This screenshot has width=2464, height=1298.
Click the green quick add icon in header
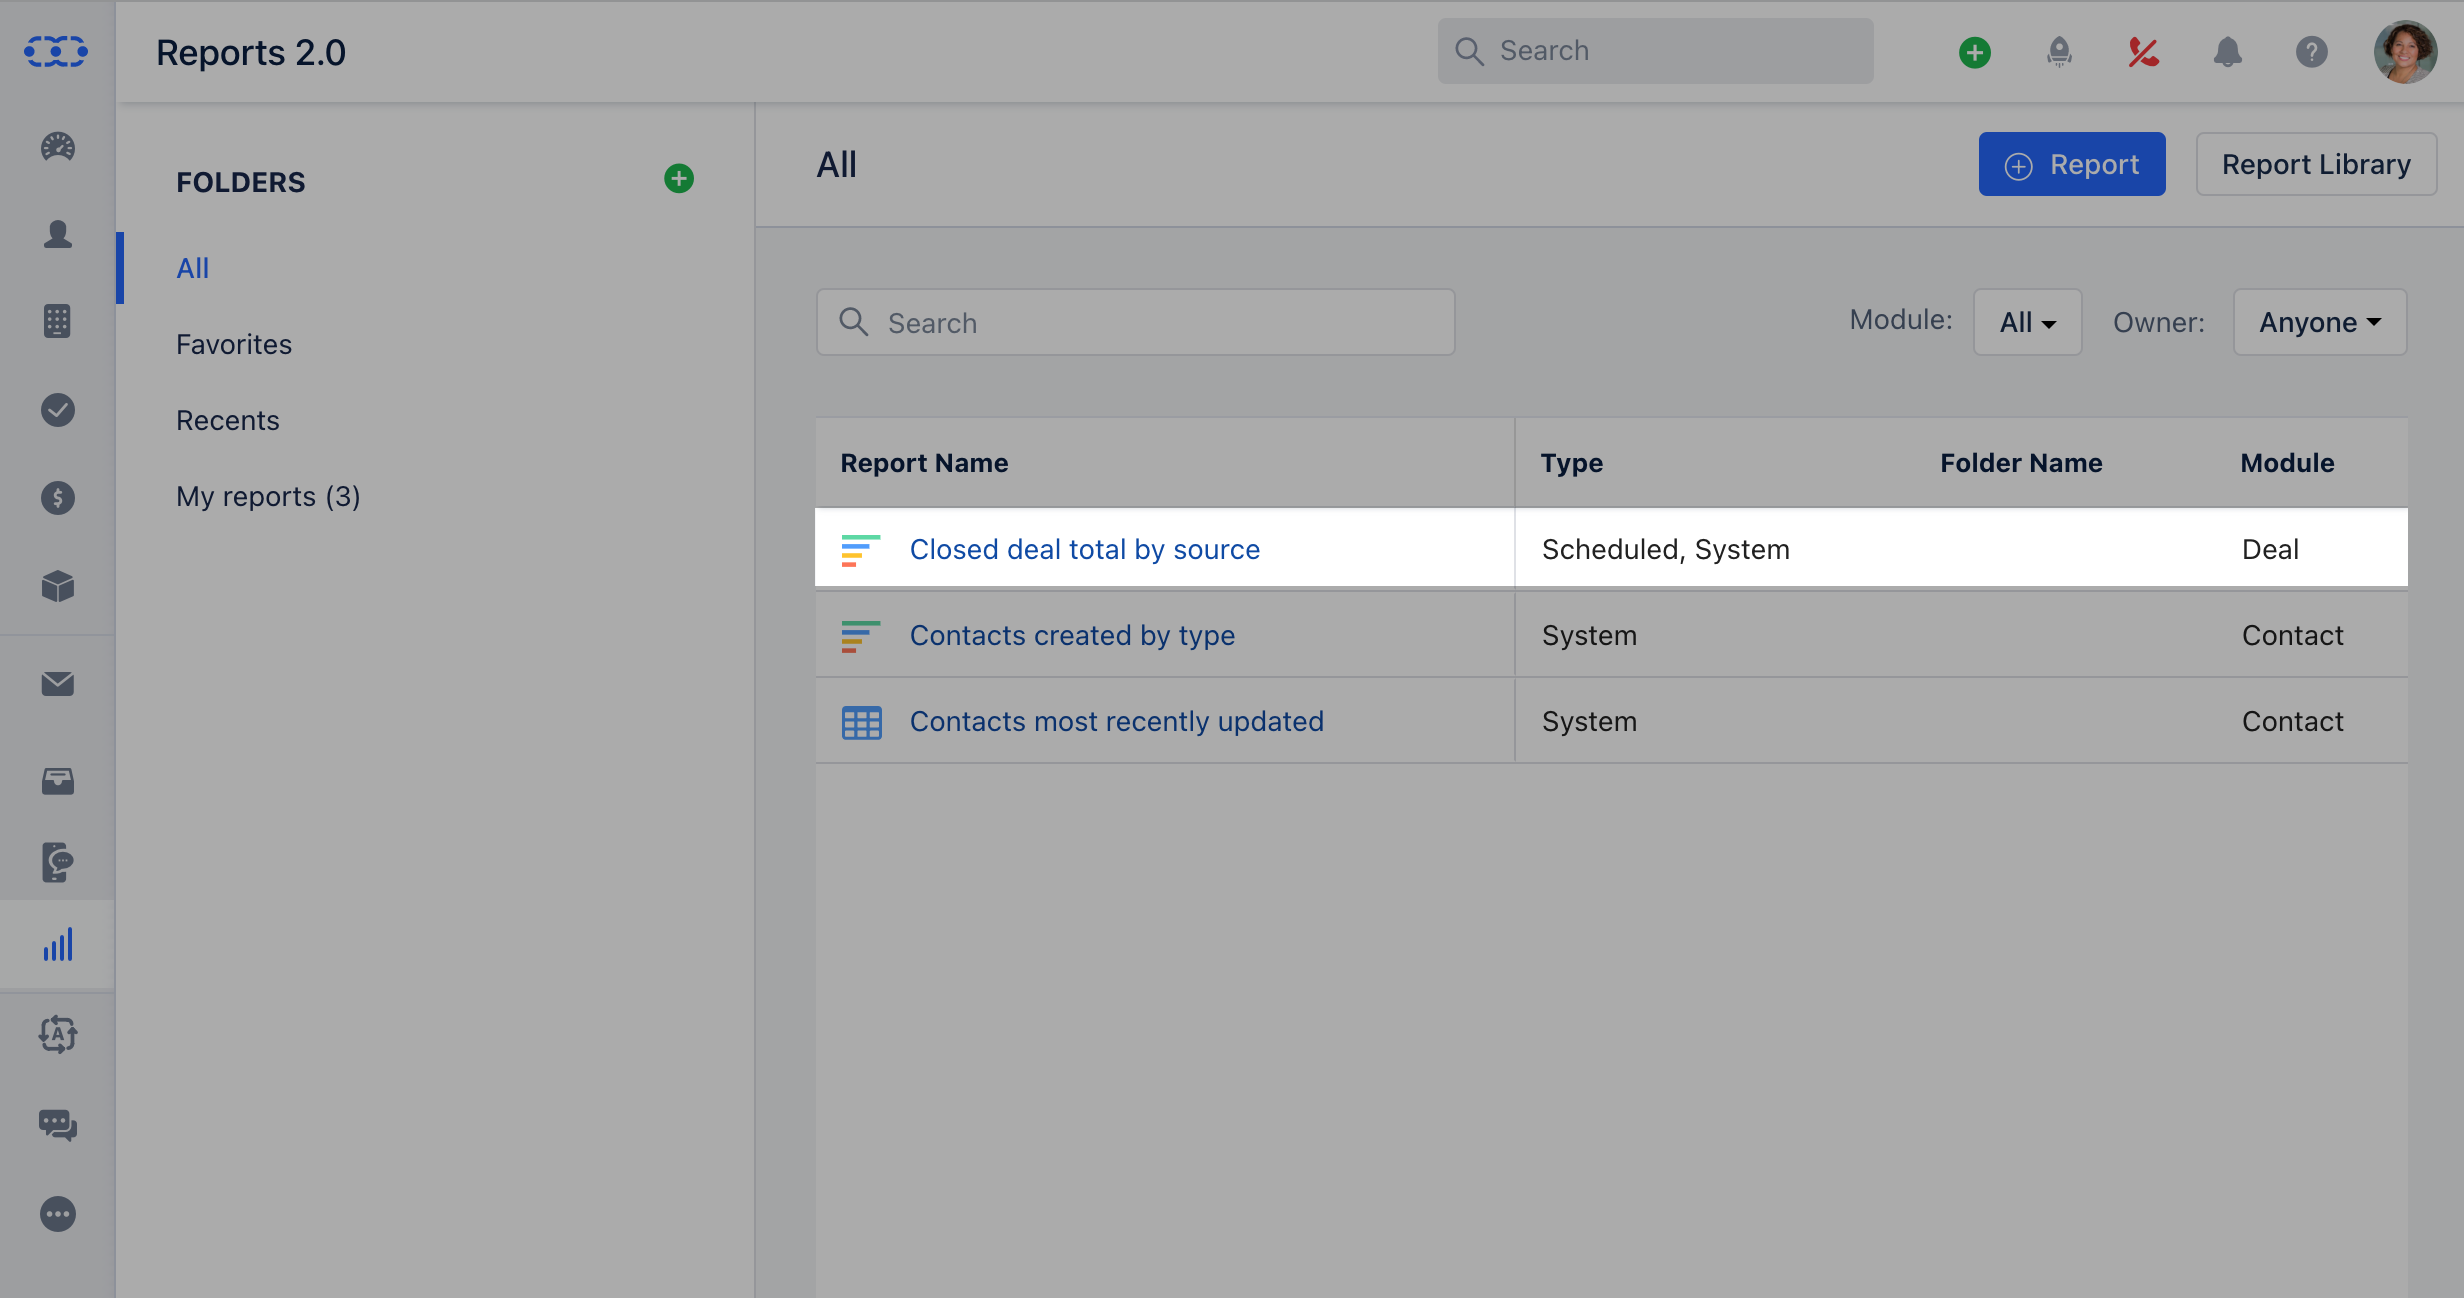coord(1974,52)
